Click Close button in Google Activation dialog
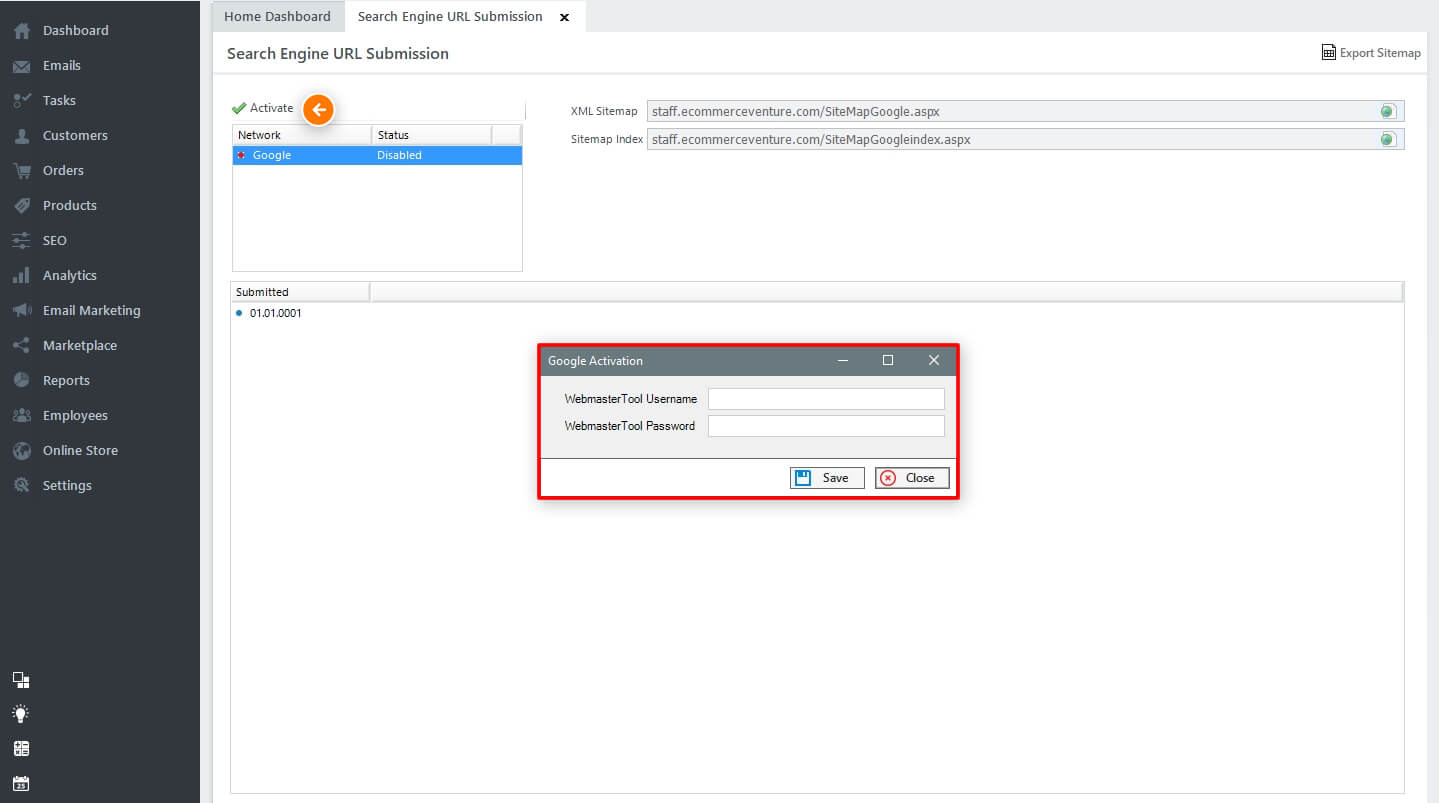Image resolution: width=1439 pixels, height=803 pixels. 912,478
